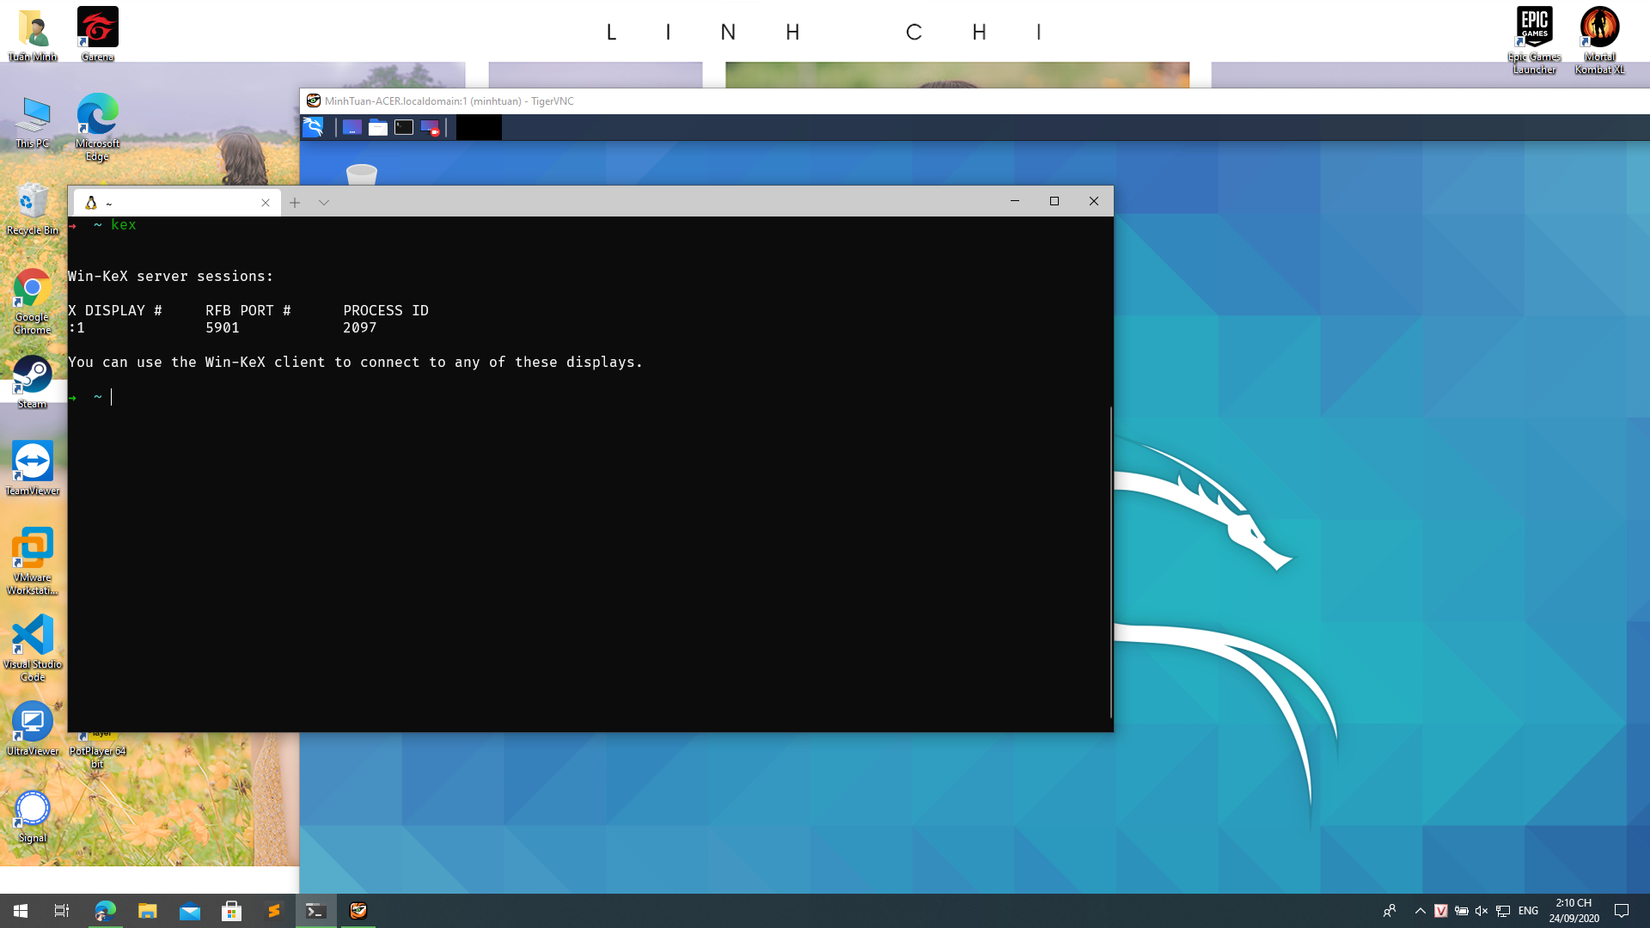
Task: Open the Tuan Minh user folder
Action: 32,36
